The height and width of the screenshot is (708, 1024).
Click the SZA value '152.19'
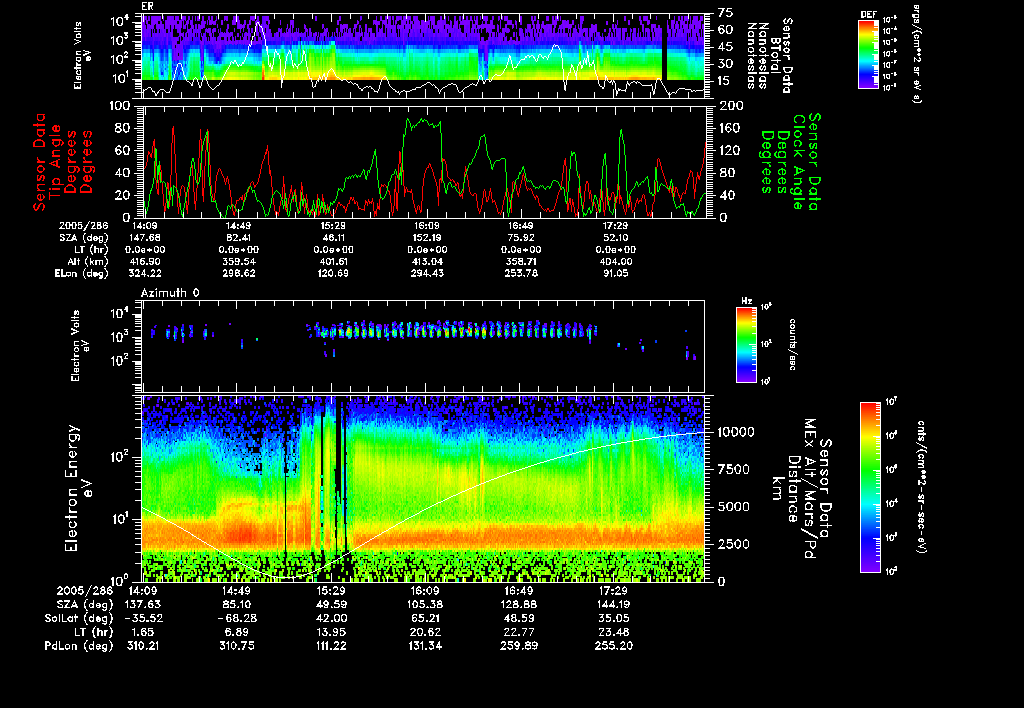pyautogui.click(x=427, y=238)
